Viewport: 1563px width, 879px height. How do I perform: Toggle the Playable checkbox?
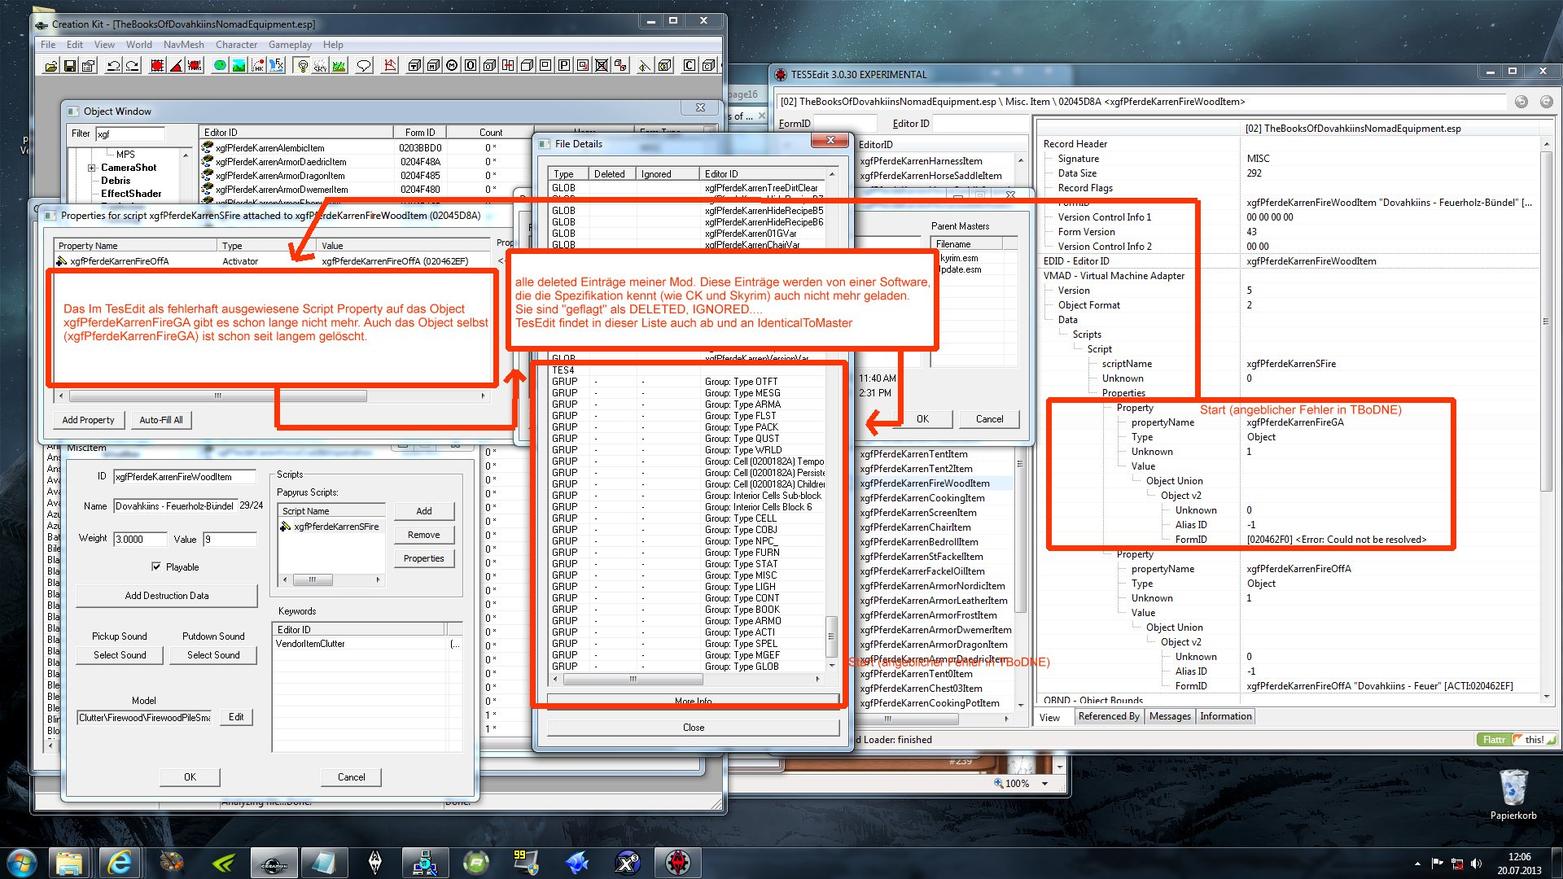(x=156, y=567)
